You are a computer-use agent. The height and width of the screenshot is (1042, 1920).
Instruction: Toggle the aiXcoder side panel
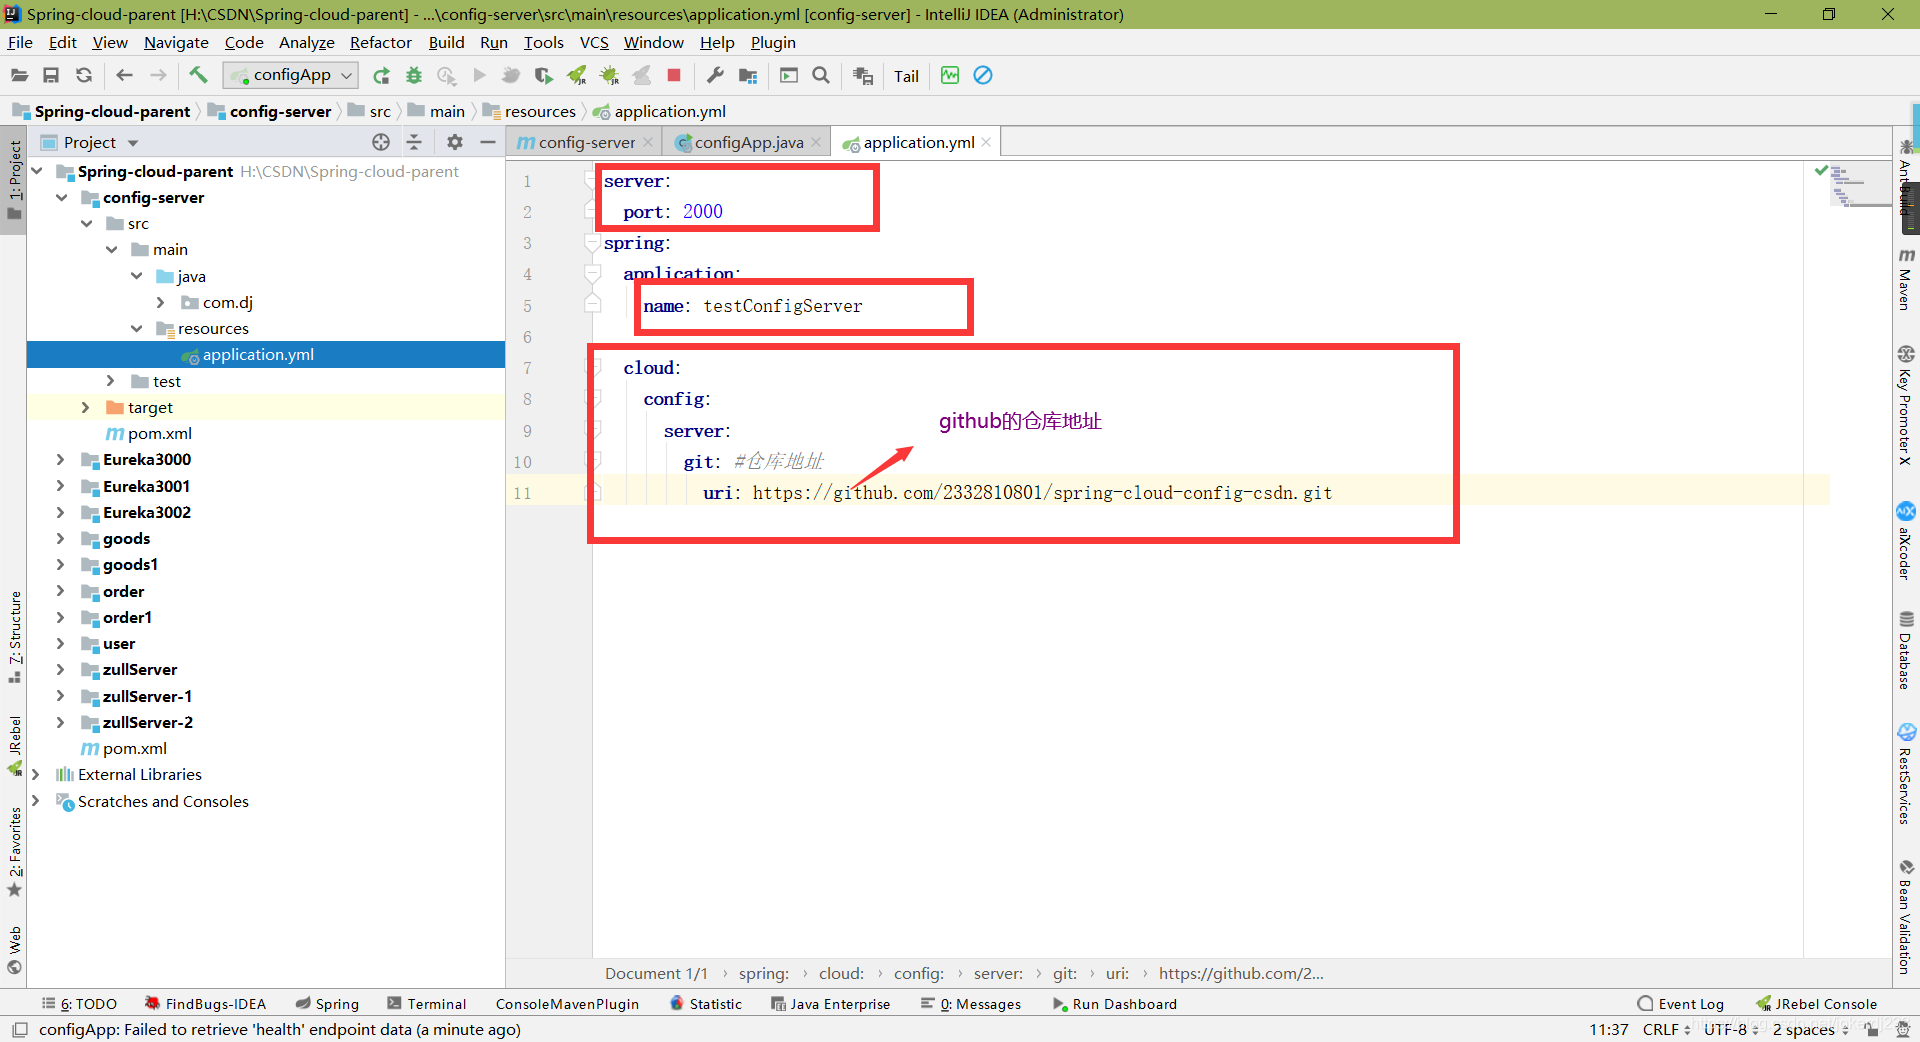point(1906,541)
